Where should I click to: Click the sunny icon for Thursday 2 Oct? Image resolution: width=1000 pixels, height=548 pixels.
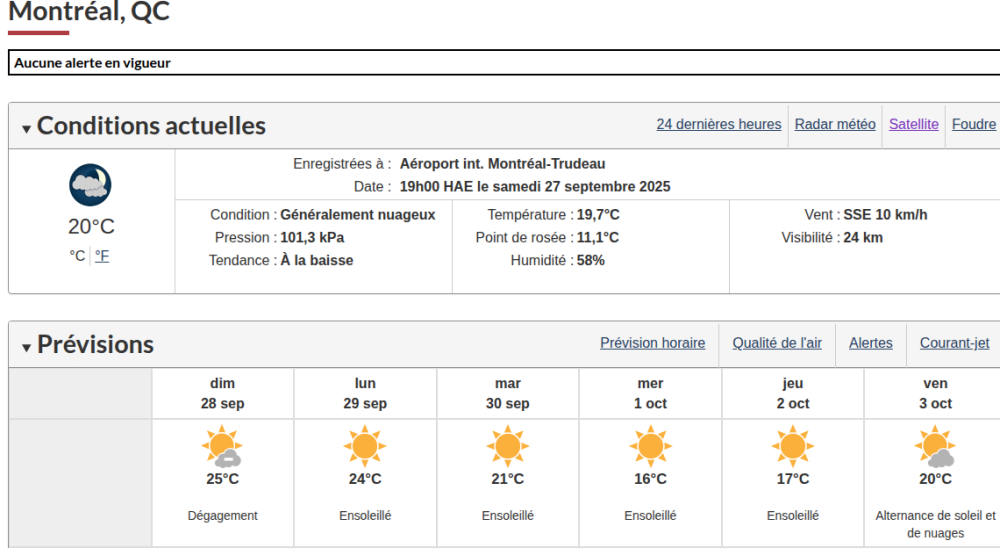tap(792, 445)
